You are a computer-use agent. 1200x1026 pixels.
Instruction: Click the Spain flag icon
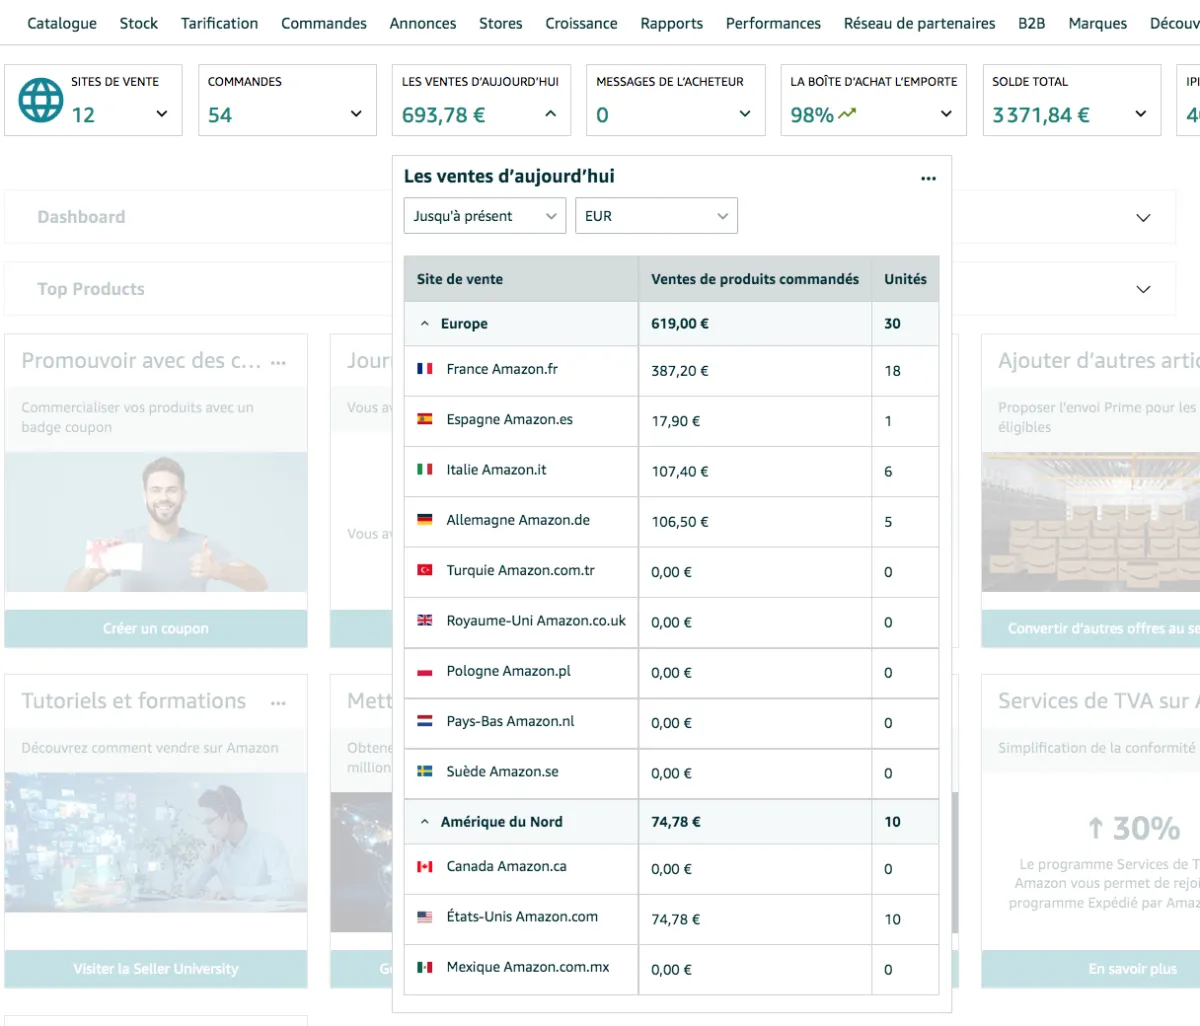point(425,419)
